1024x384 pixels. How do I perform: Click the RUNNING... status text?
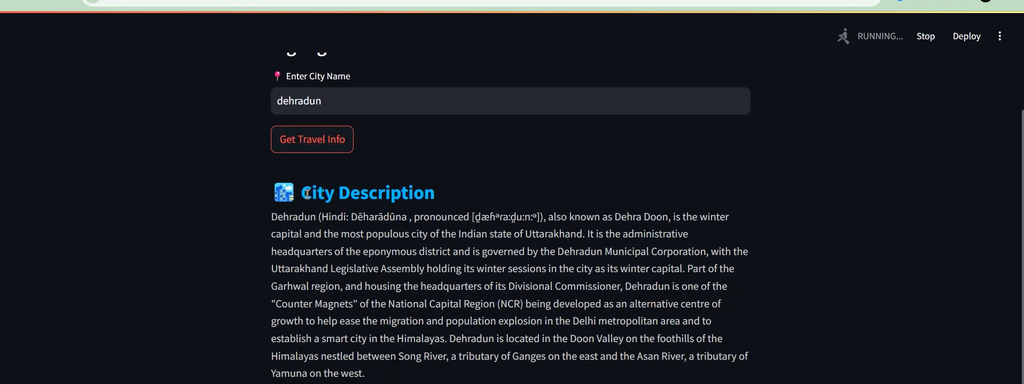(x=880, y=37)
